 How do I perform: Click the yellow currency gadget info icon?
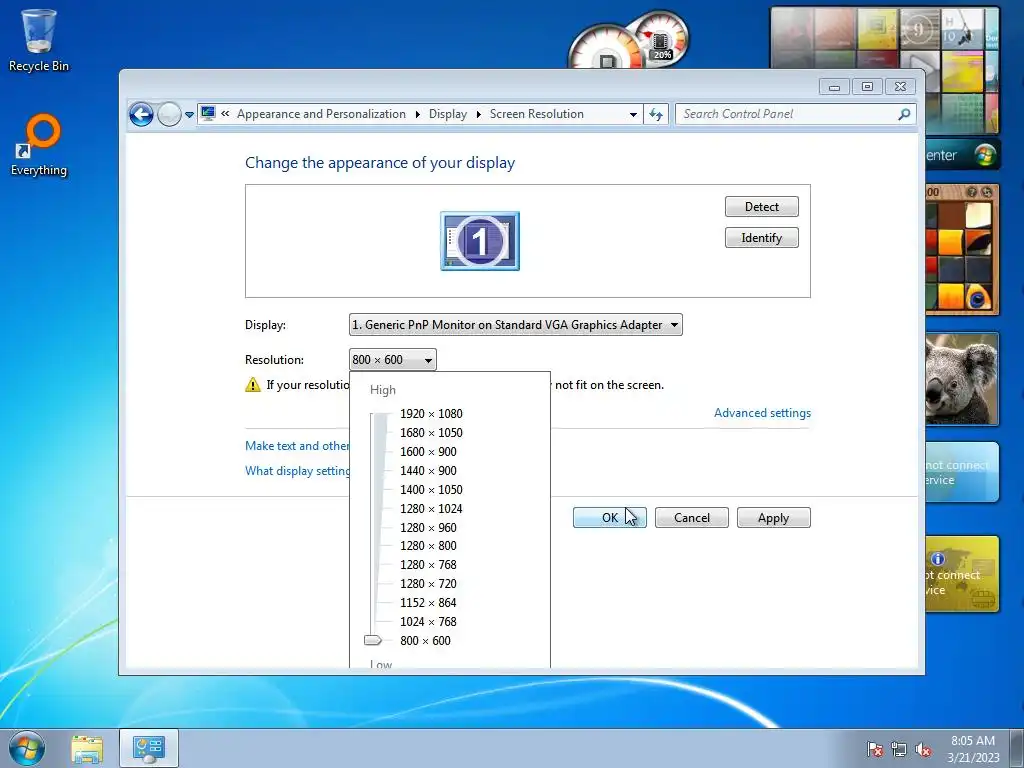(938, 559)
